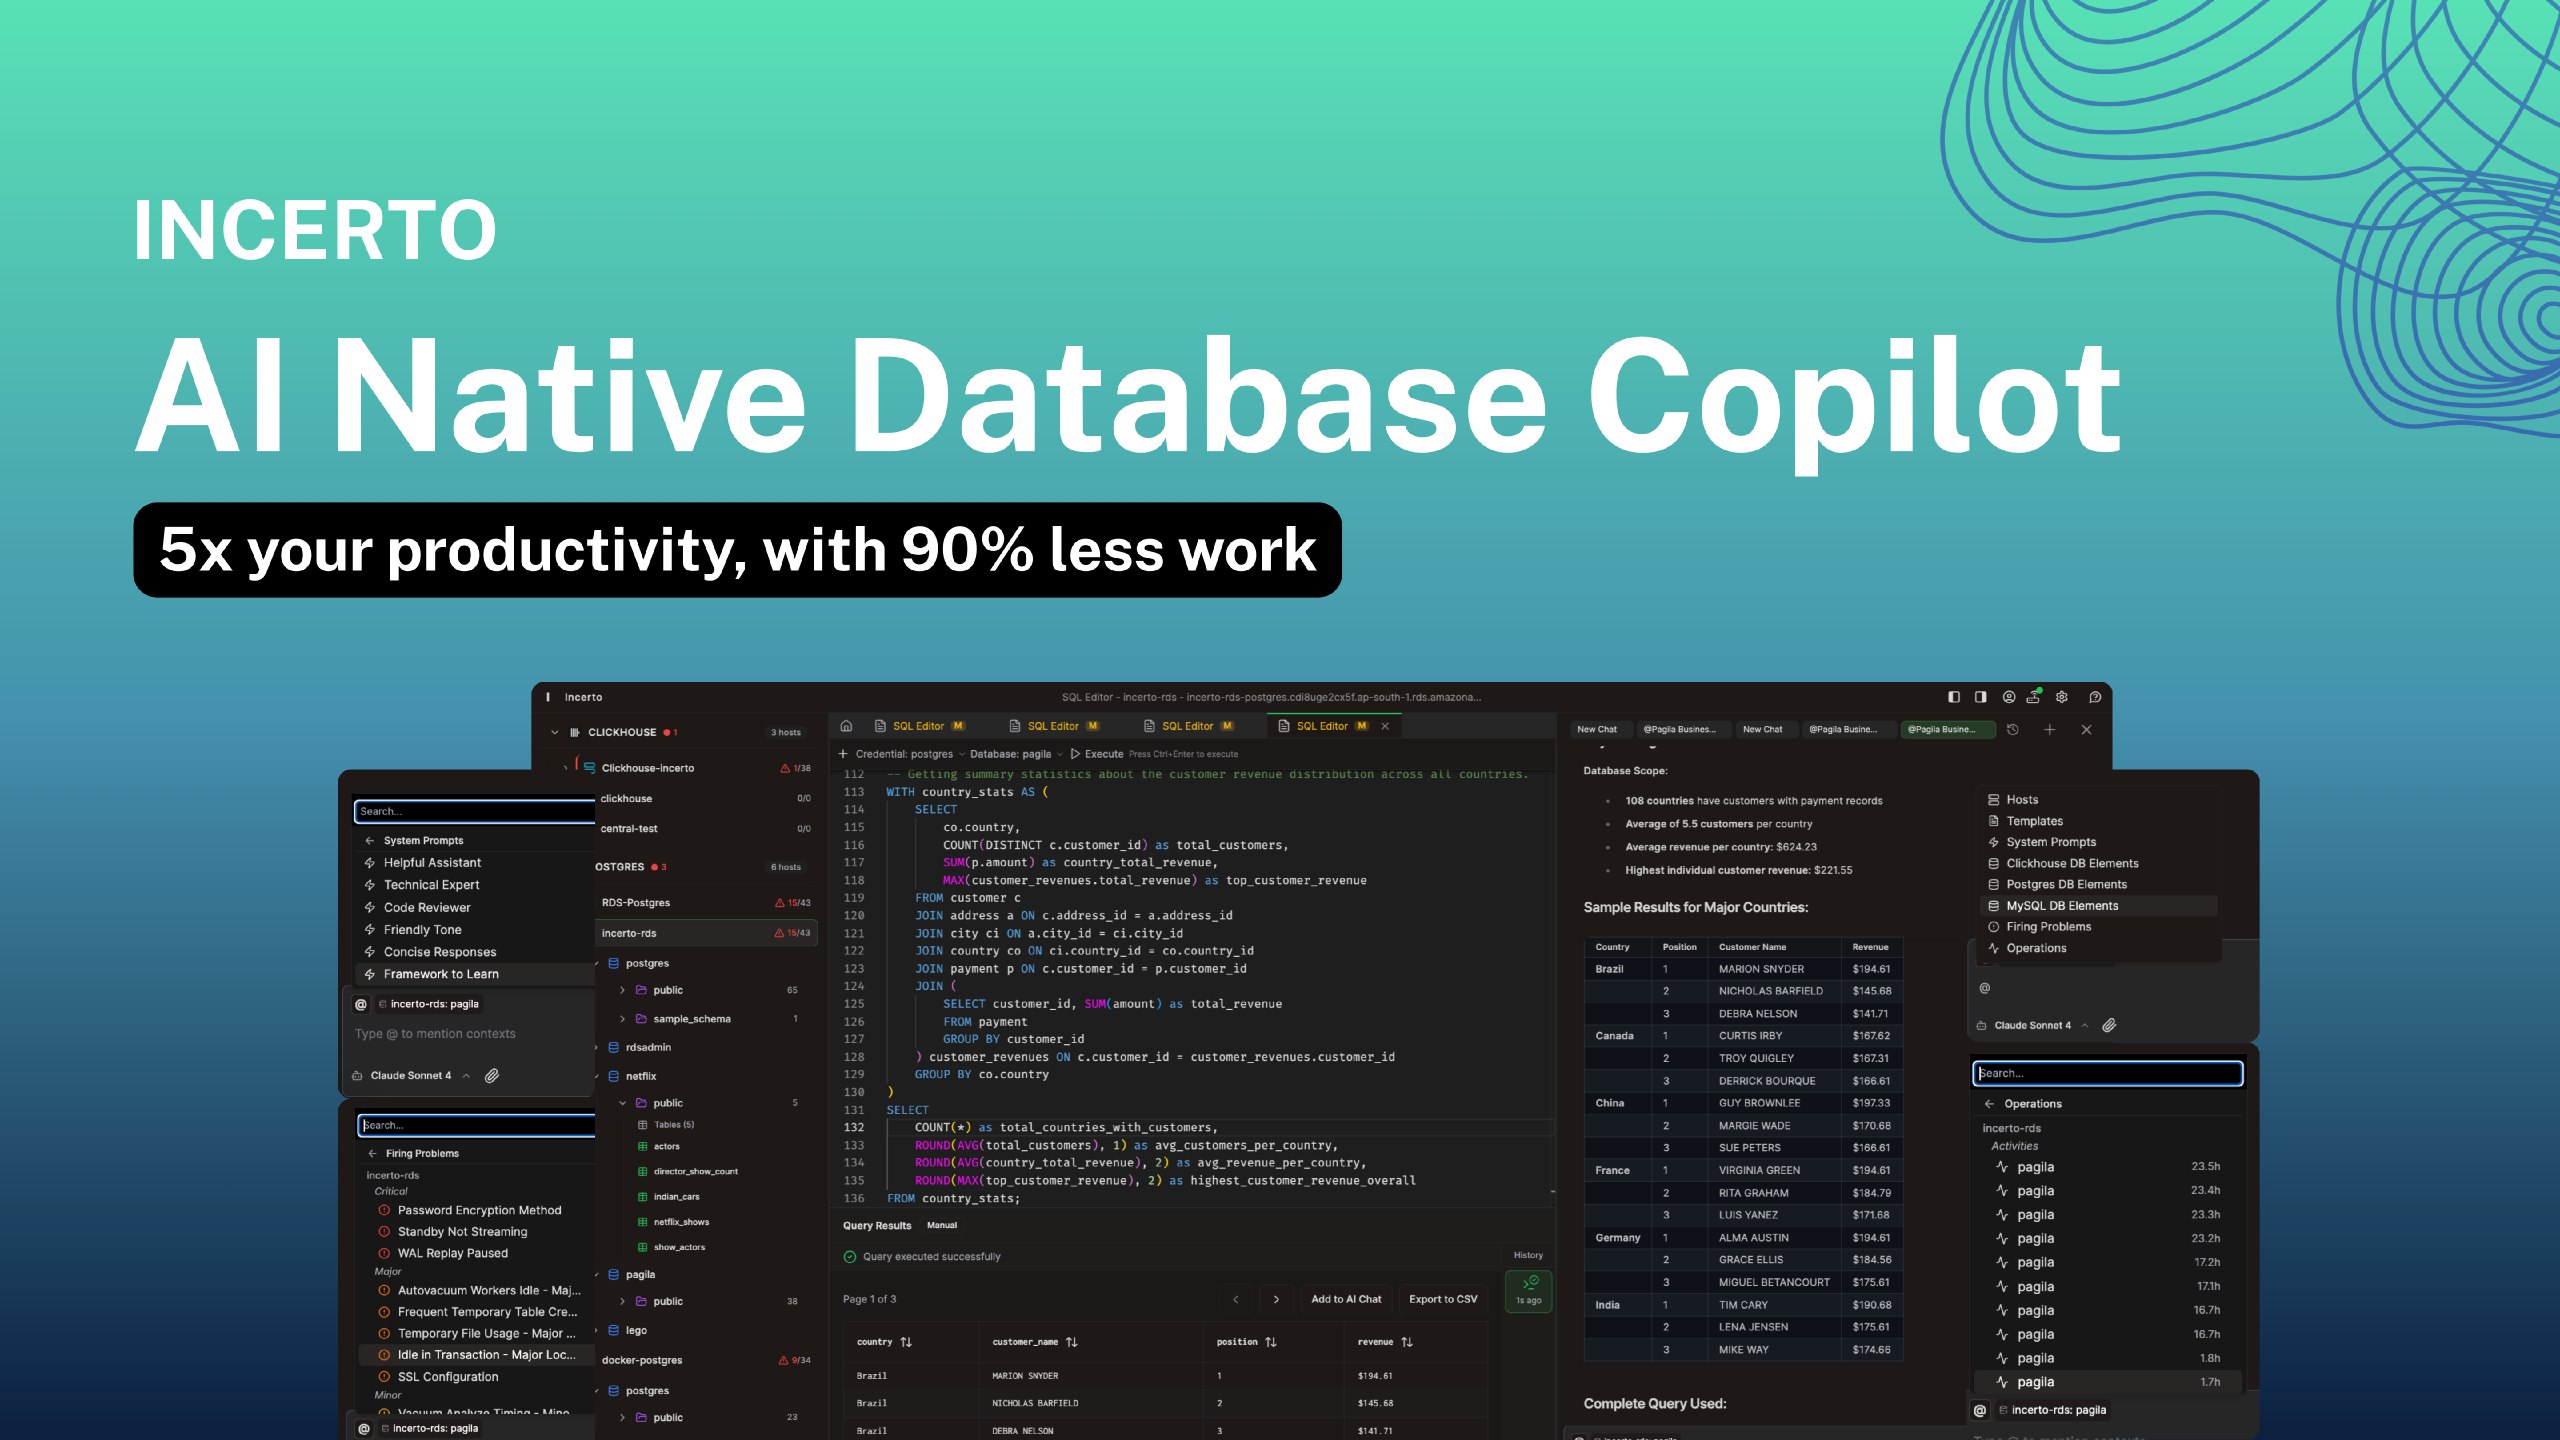Click the home icon above editor
This screenshot has height=1440, width=2560.
coord(846,726)
